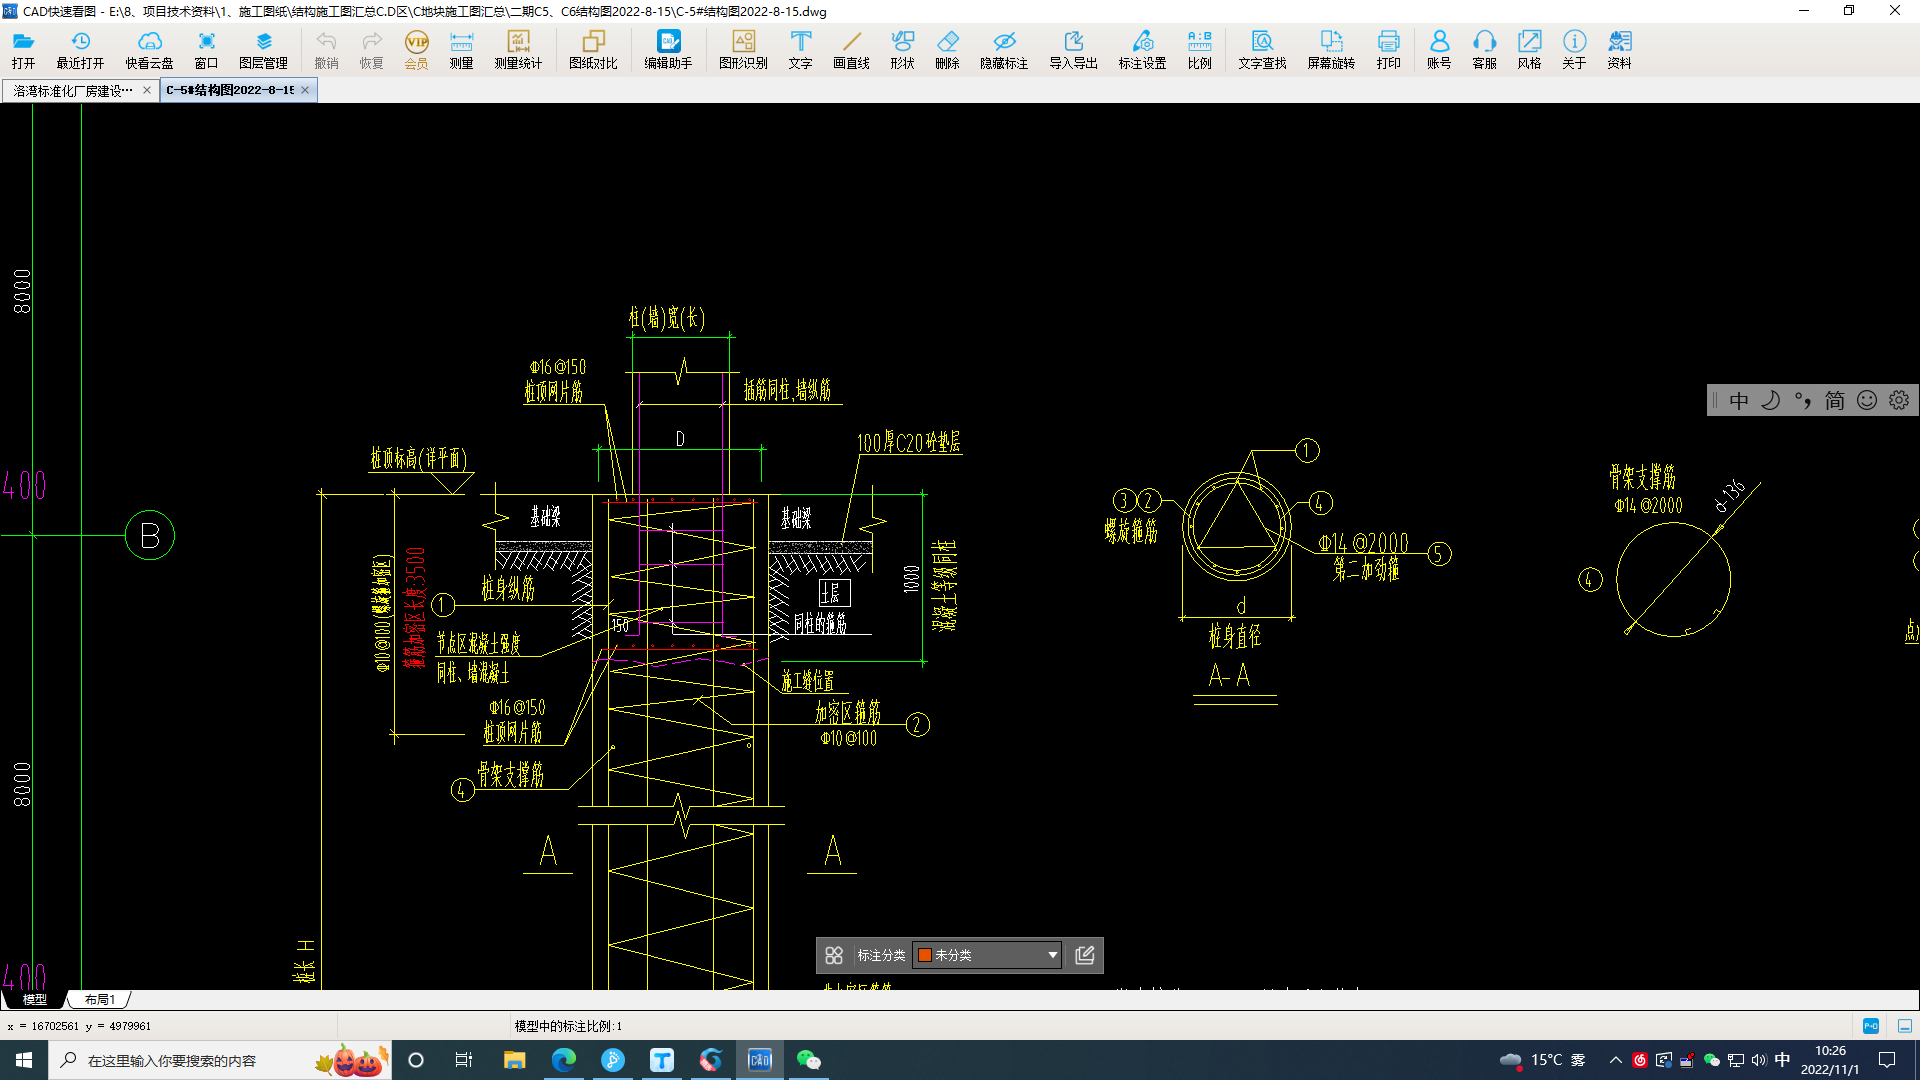
Task: Open 图层管理 layer manager
Action: 263,49
